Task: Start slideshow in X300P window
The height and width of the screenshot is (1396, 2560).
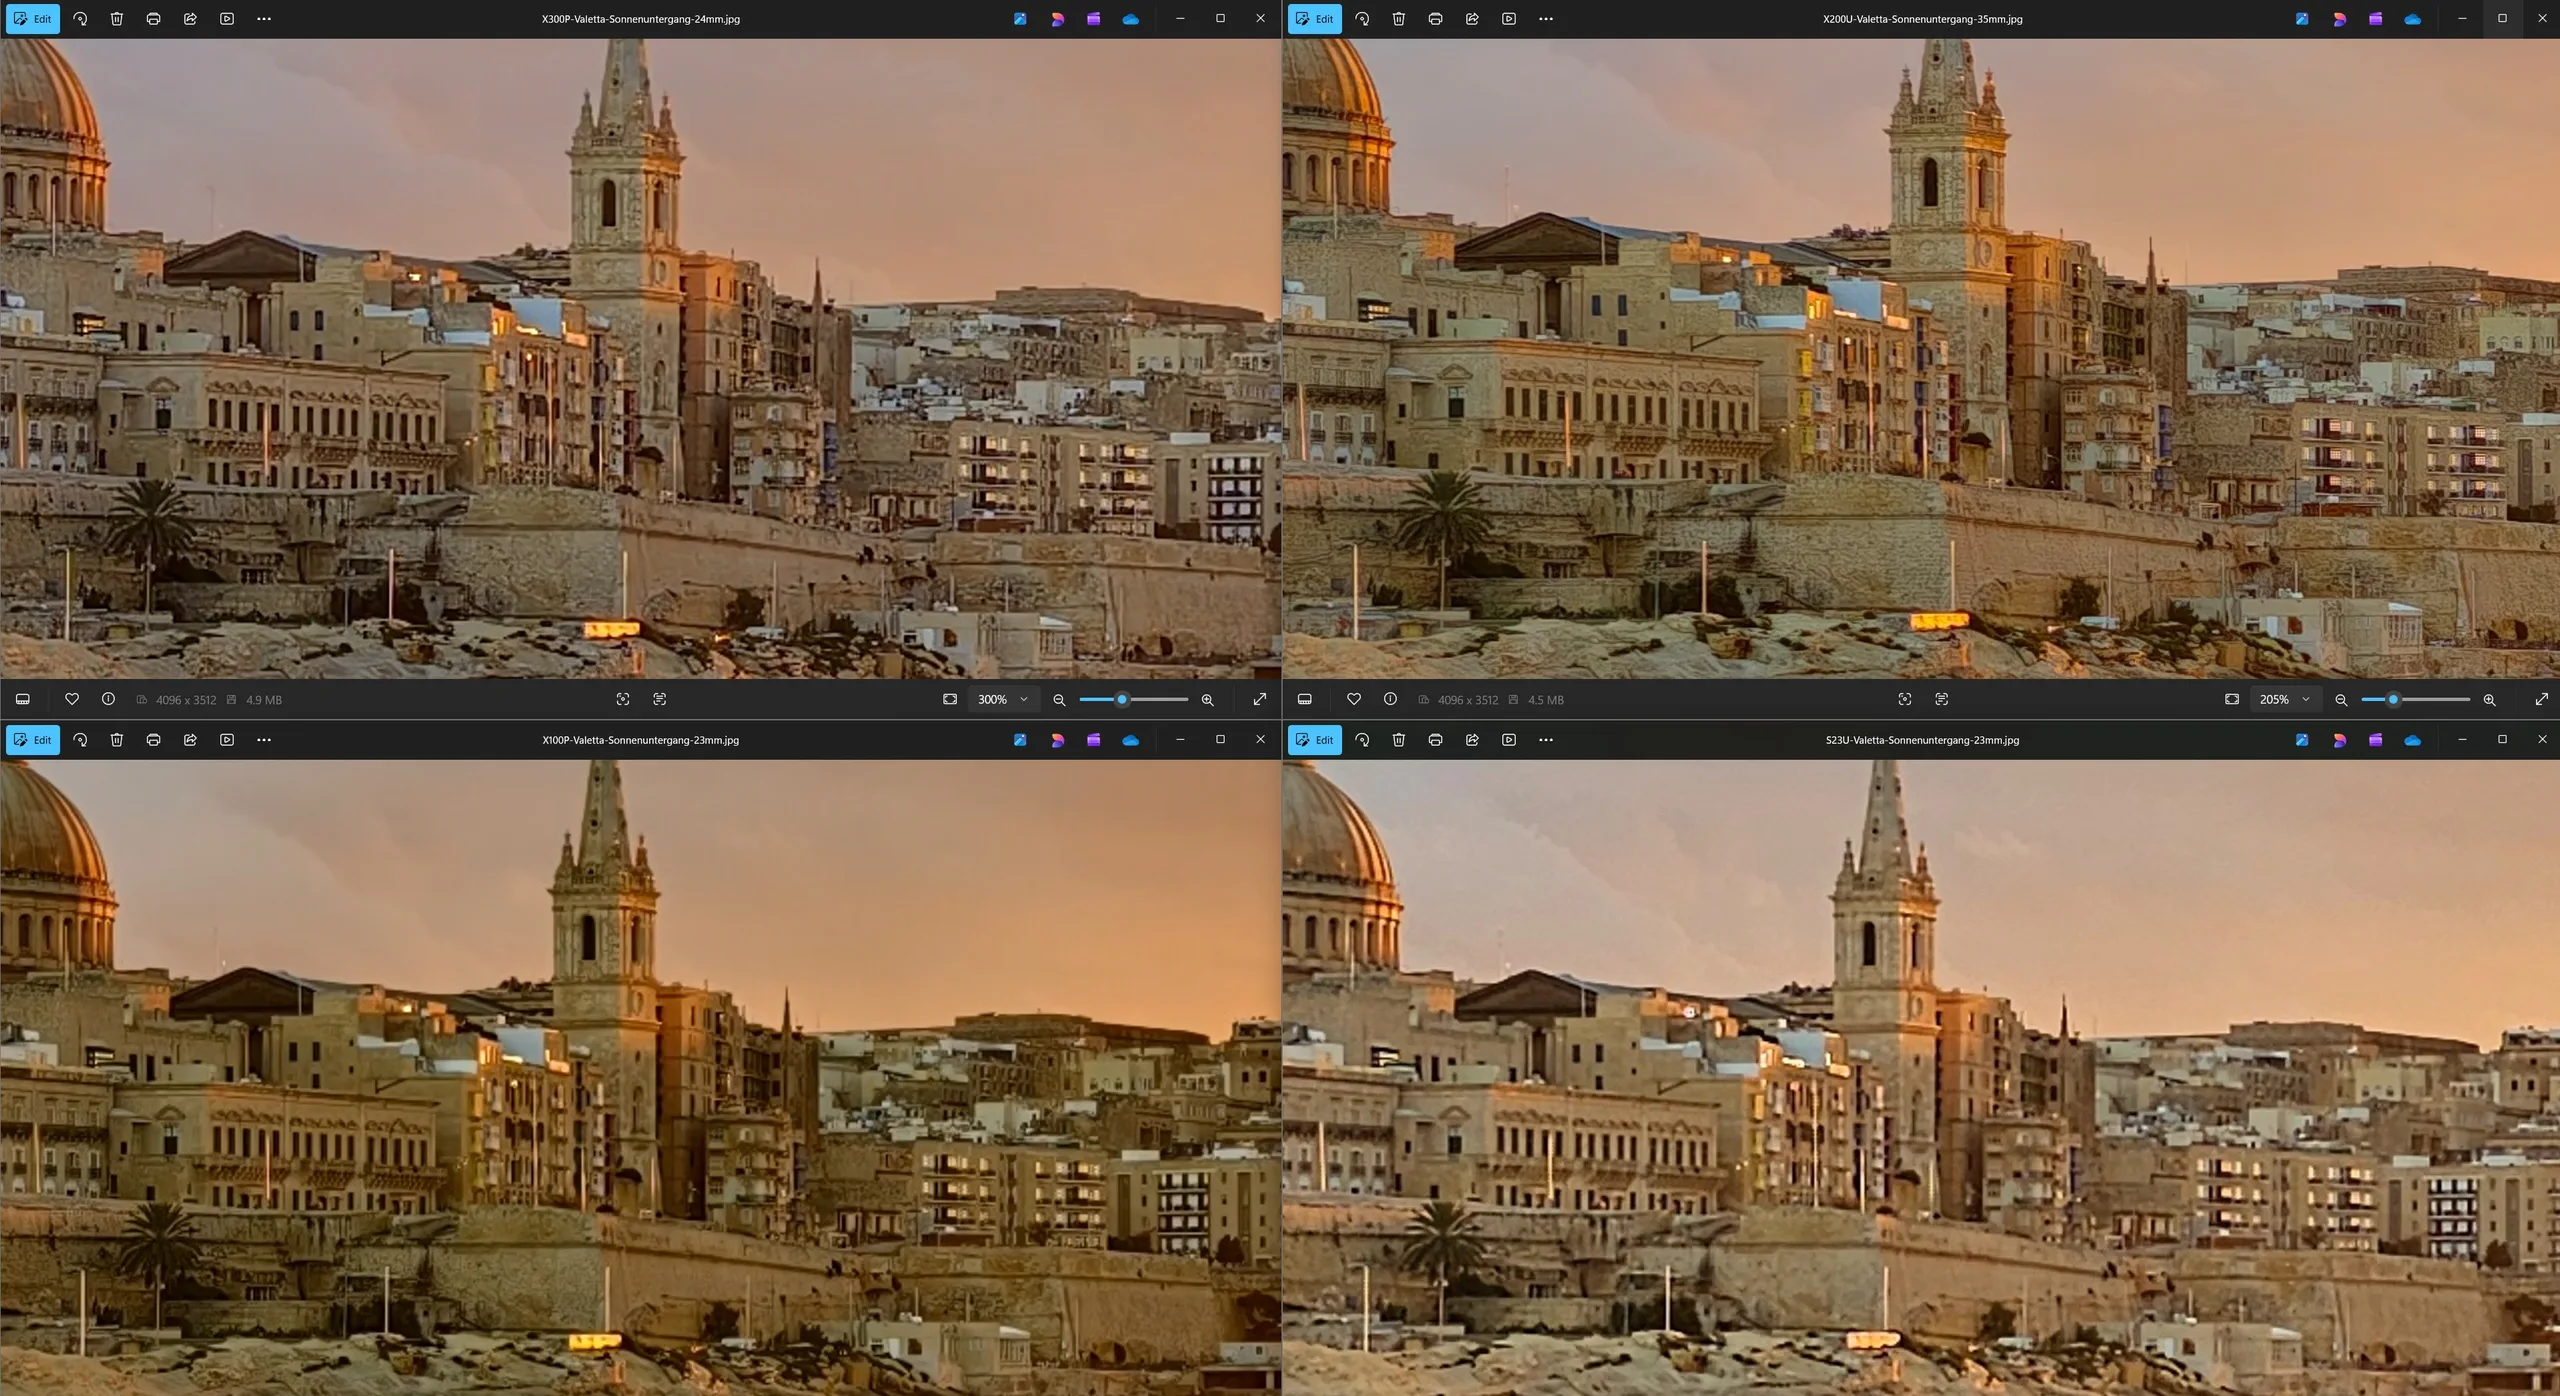Action: point(227,19)
